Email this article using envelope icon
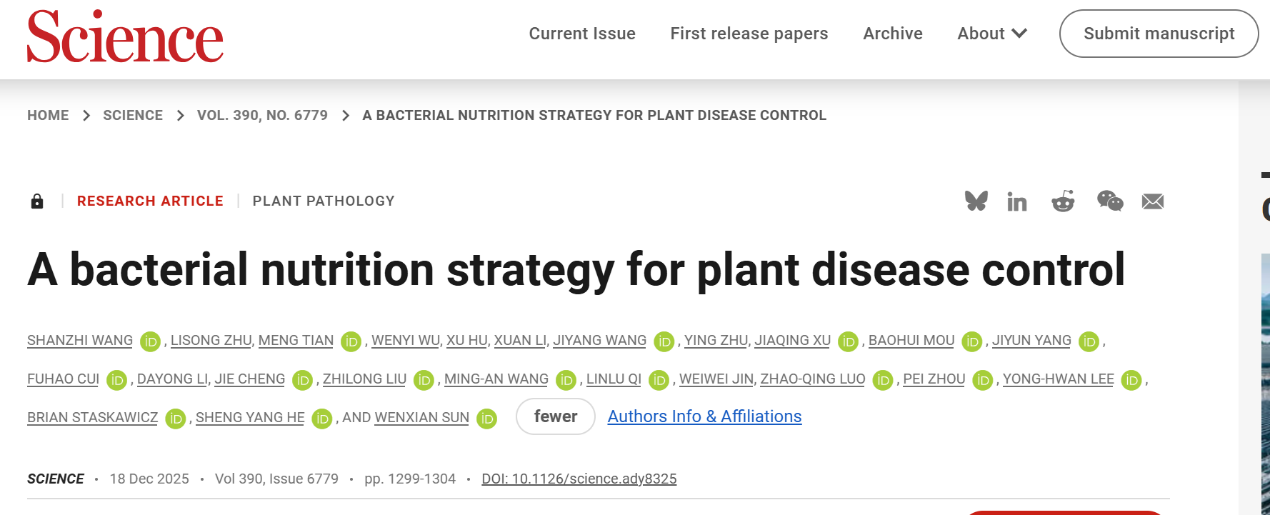The height and width of the screenshot is (515, 1270). click(x=1153, y=202)
